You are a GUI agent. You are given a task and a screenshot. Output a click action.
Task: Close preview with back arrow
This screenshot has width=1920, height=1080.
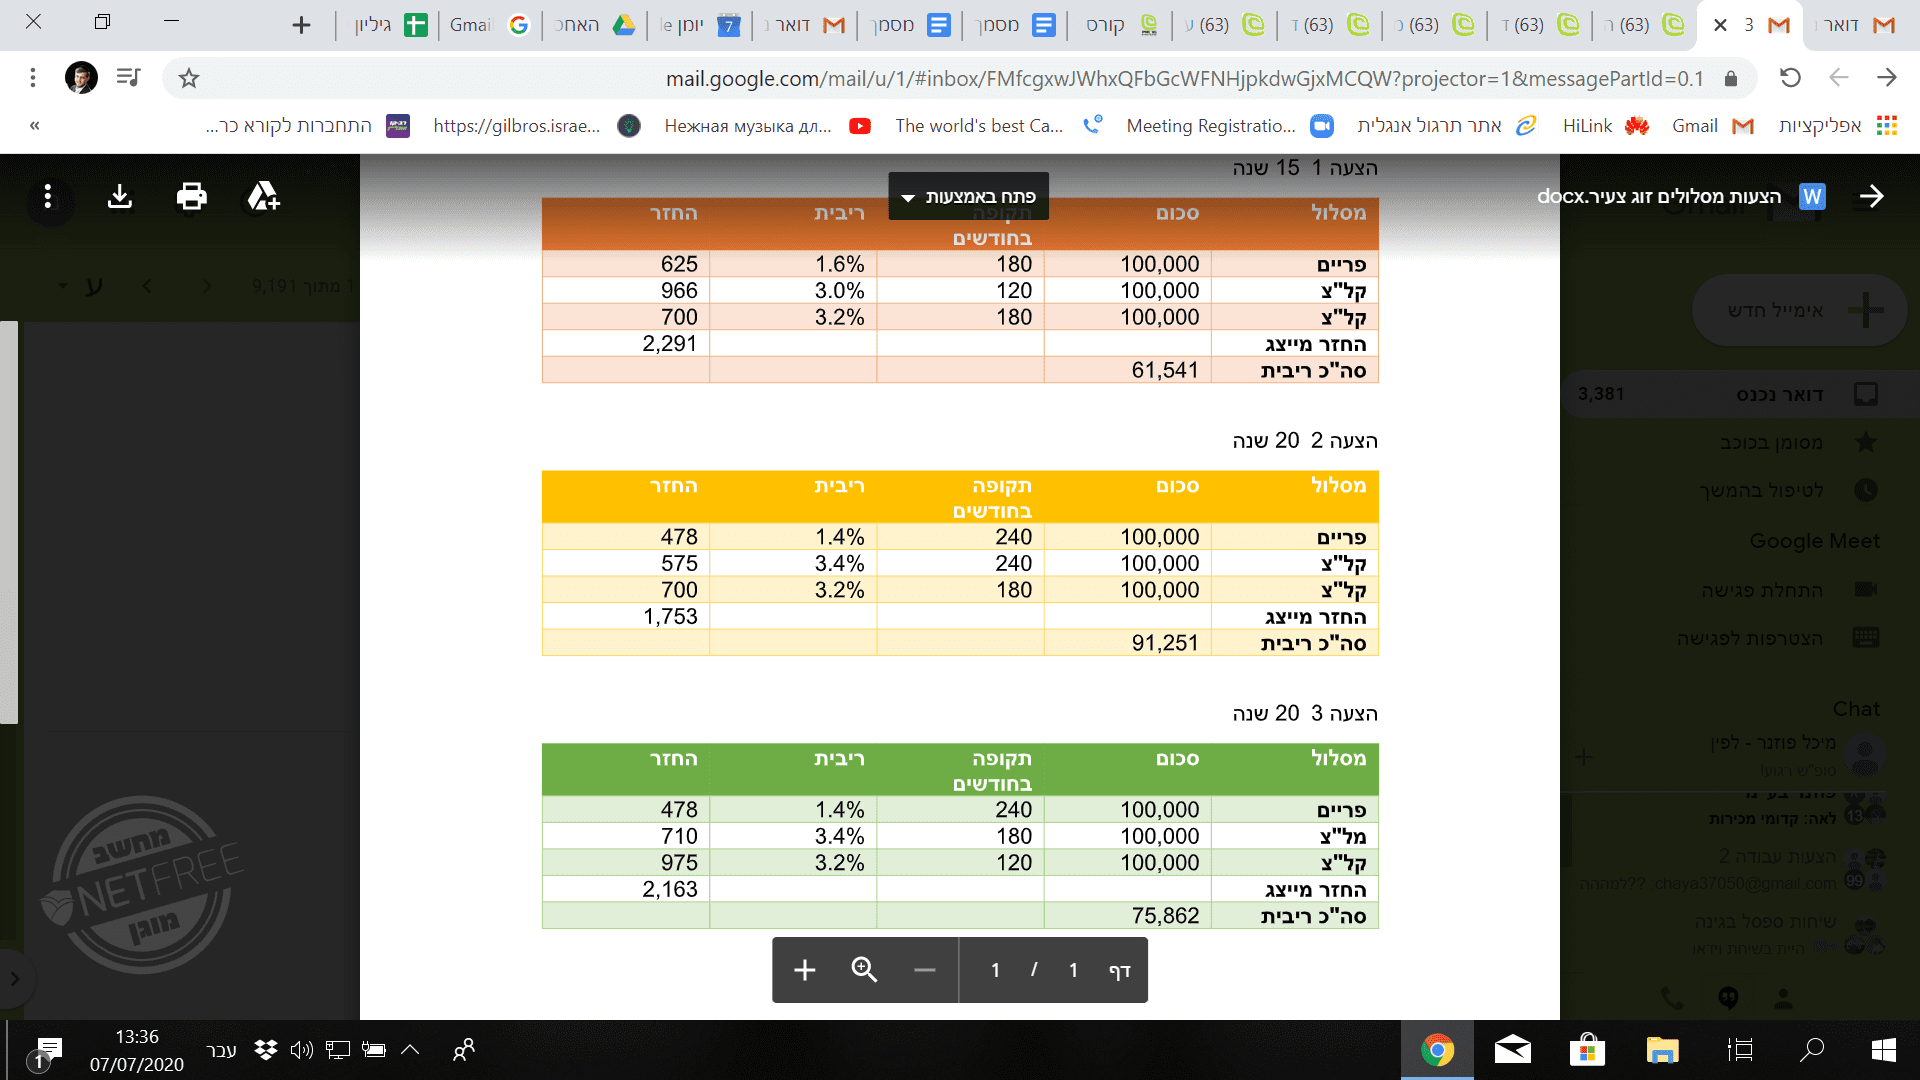tap(1871, 196)
